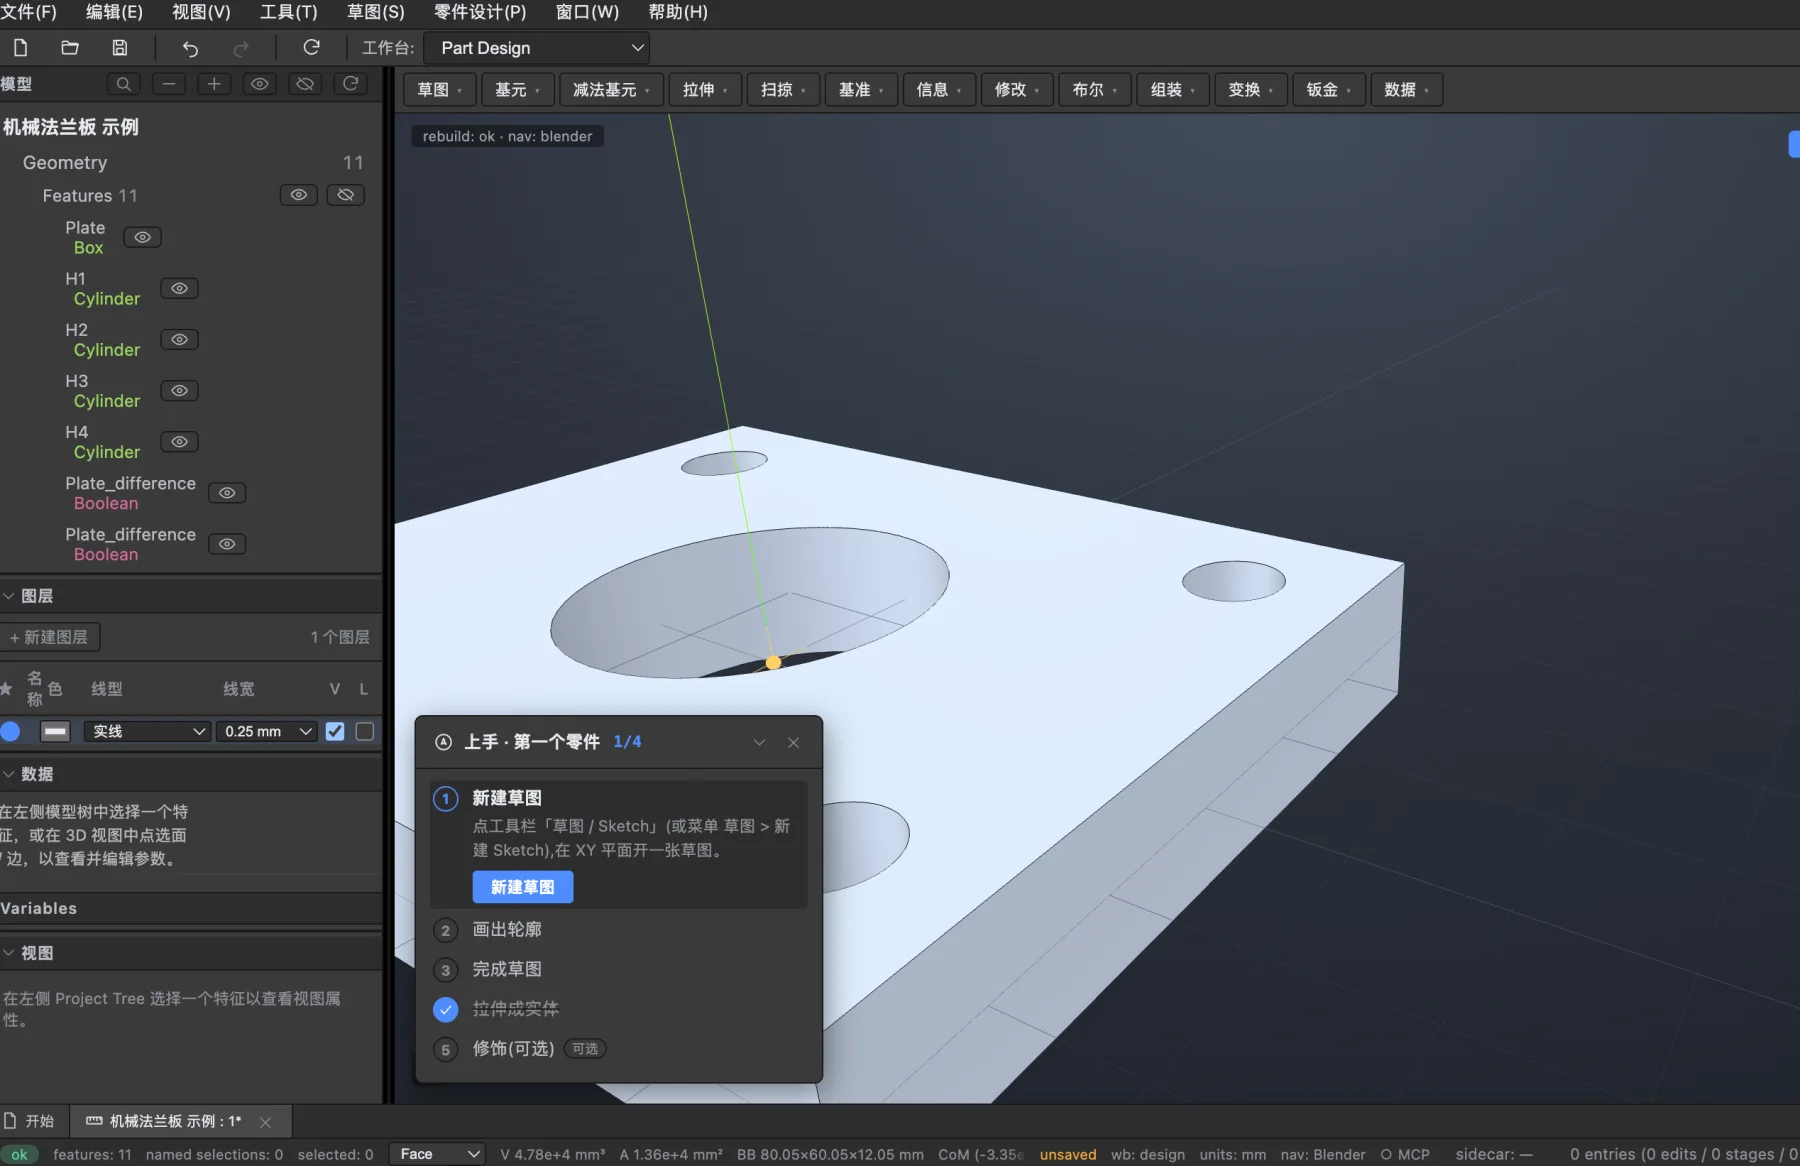Viewport: 1800px width, 1166px height.
Task: Hide all features in the Features row
Action: point(345,195)
